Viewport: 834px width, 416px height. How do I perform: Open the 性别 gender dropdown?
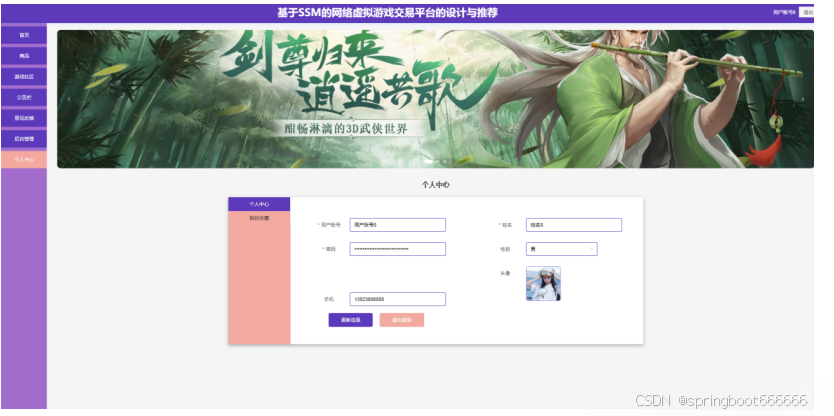[x=562, y=249]
